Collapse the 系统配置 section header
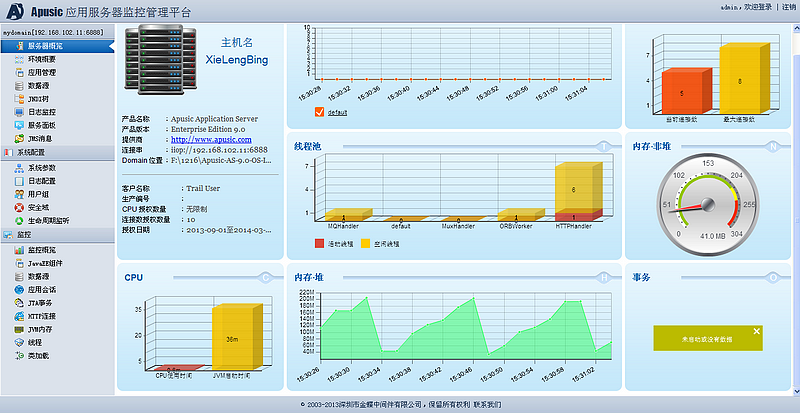The image size is (800, 413). point(57,152)
